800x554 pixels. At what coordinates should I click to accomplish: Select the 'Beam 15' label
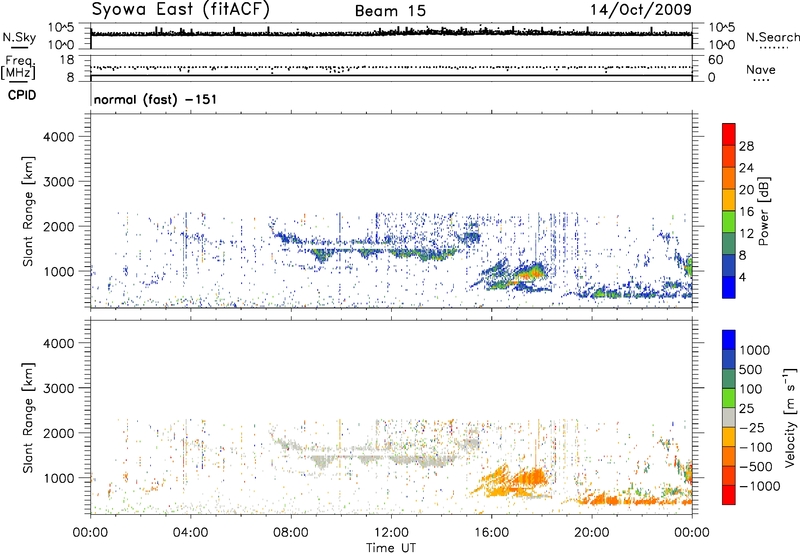click(390, 11)
